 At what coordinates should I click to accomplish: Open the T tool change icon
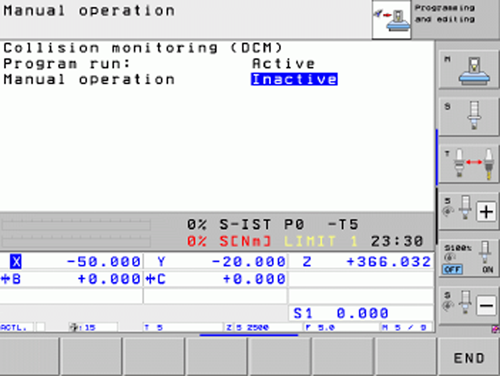pos(469,164)
